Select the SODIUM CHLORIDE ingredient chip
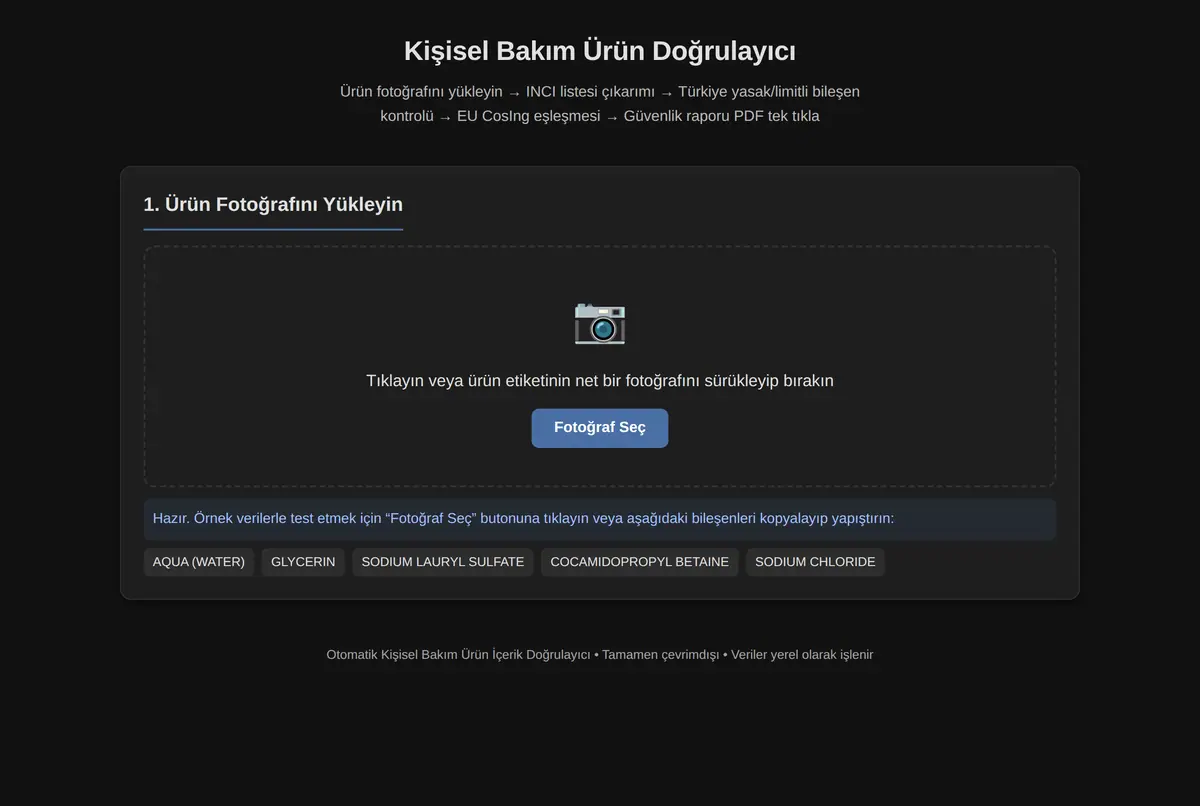1200x806 pixels. (815, 562)
